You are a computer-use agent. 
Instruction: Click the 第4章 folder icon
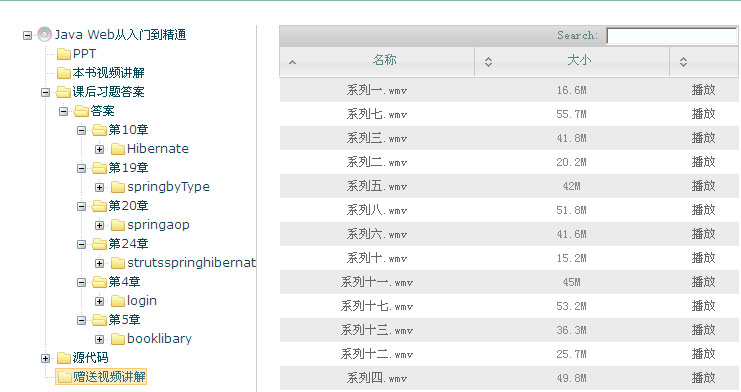[99, 282]
